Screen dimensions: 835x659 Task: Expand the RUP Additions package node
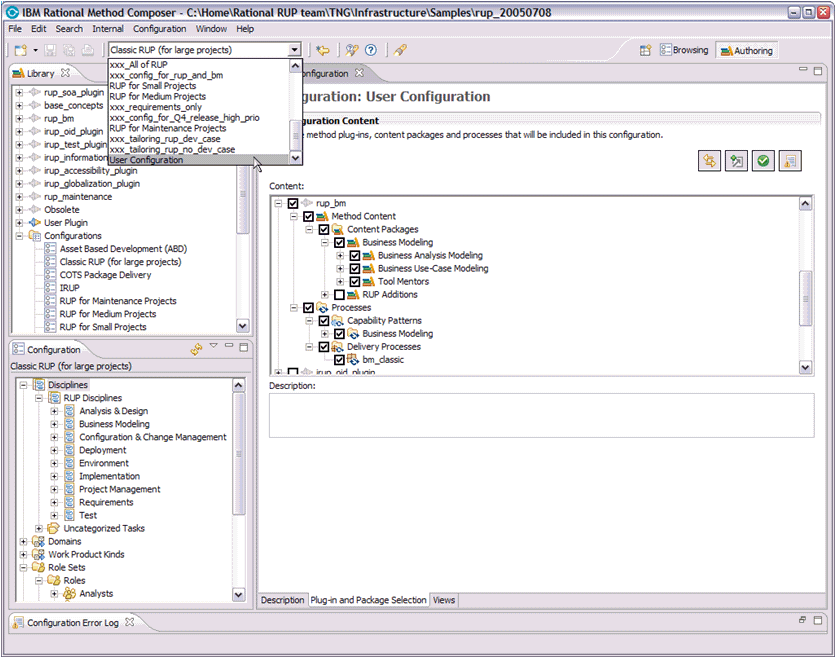tap(324, 295)
